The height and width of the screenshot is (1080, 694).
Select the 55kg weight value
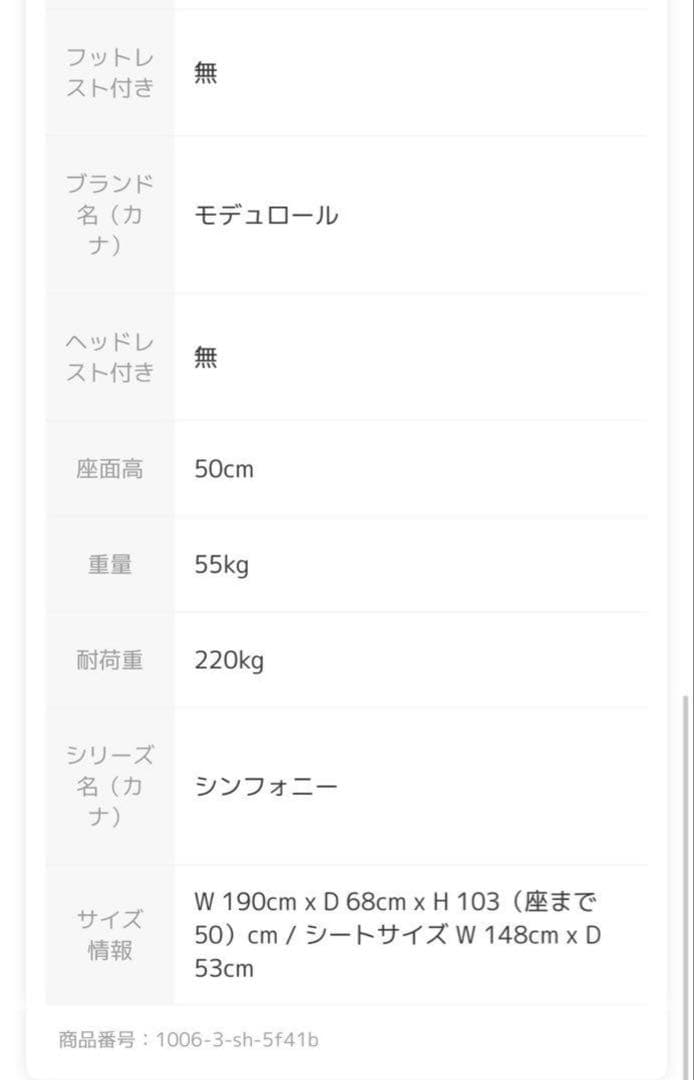tap(222, 565)
